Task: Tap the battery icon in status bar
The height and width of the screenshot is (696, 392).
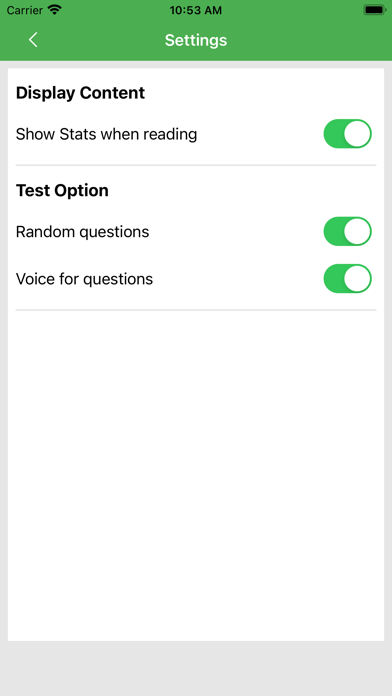Action: [375, 10]
